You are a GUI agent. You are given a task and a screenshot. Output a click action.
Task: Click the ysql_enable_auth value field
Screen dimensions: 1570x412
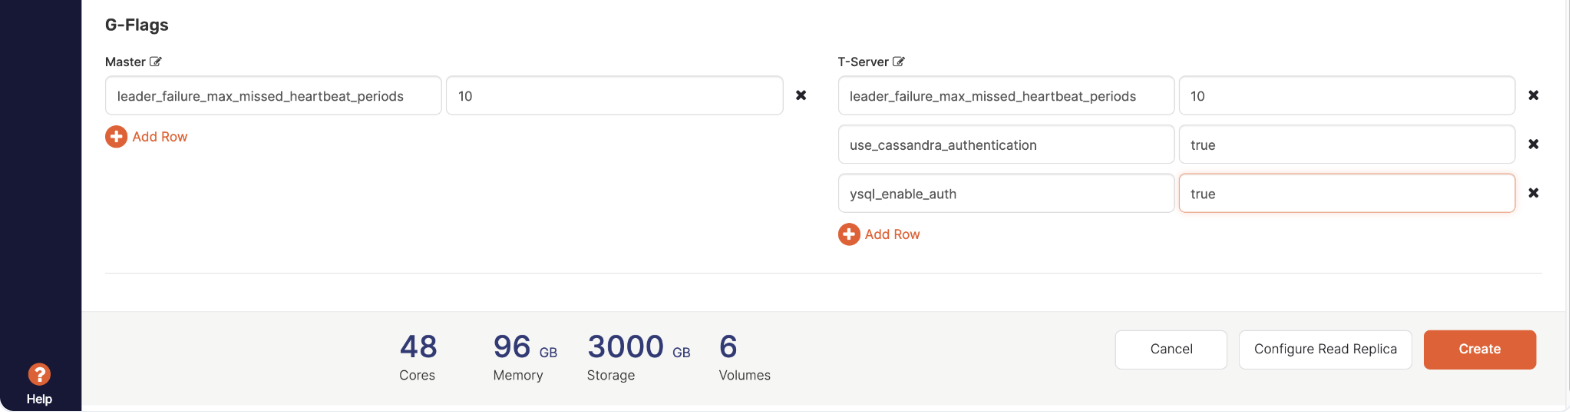pyautogui.click(x=1346, y=193)
